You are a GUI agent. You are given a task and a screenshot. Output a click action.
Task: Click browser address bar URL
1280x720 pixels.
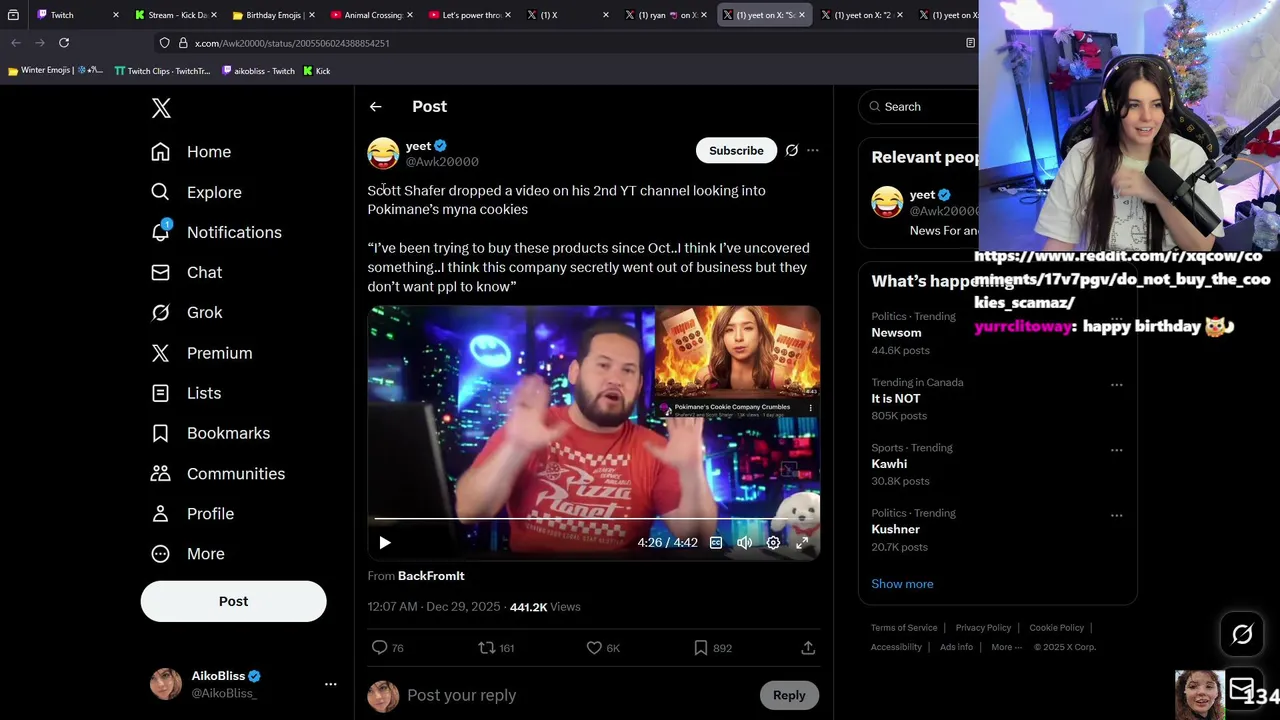[x=292, y=43]
